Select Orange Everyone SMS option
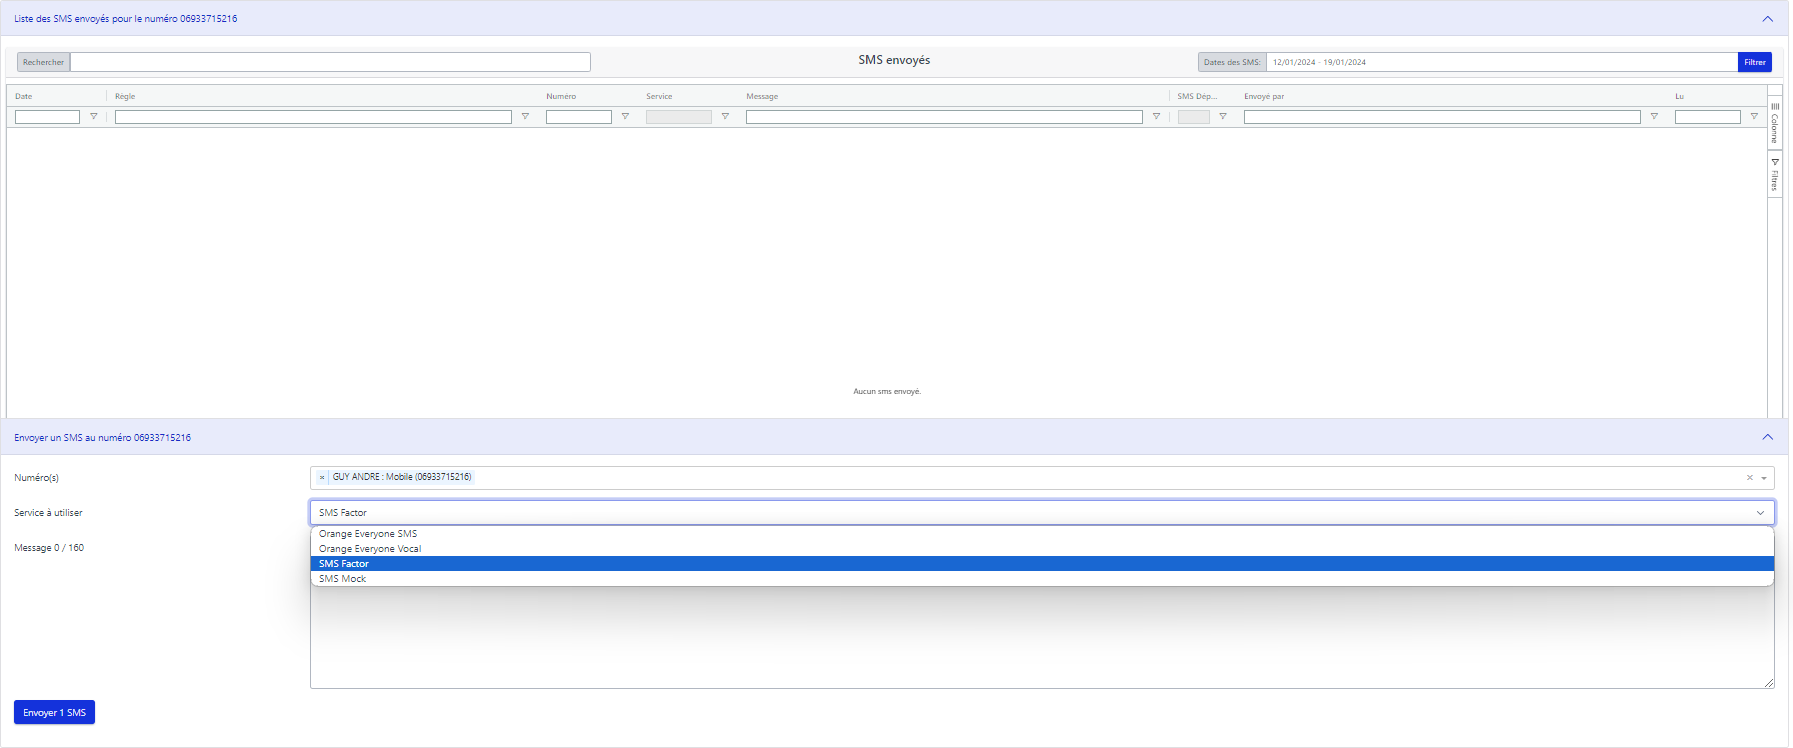 click(x=368, y=534)
